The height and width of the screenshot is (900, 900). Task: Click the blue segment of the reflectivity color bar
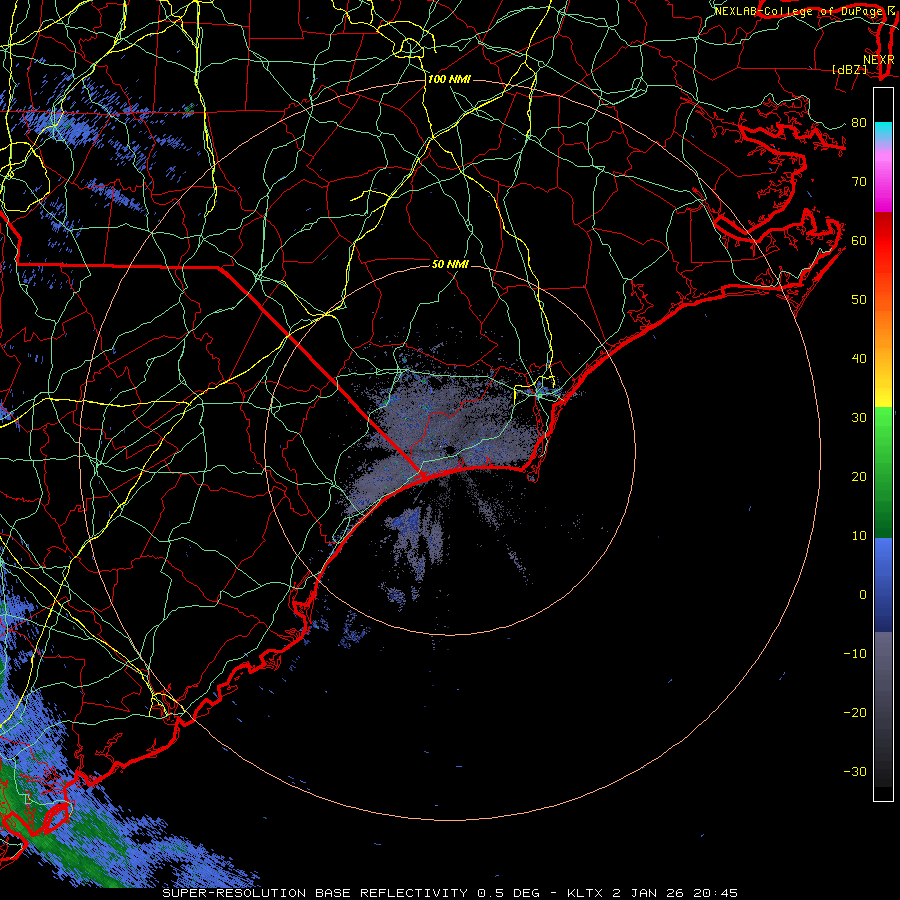tap(883, 585)
